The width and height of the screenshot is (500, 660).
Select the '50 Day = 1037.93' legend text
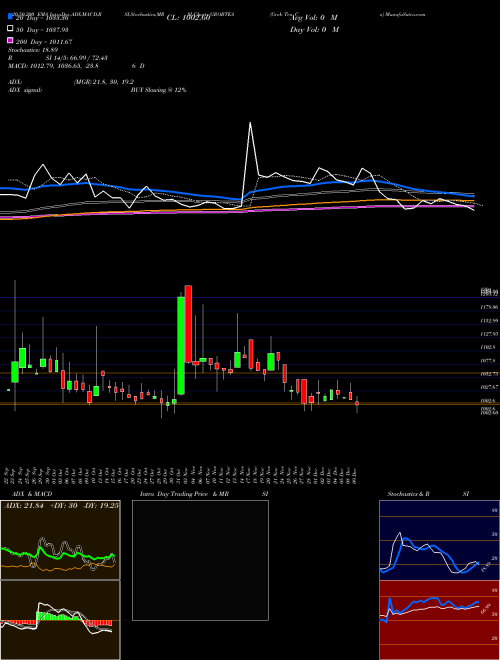click(x=42, y=30)
